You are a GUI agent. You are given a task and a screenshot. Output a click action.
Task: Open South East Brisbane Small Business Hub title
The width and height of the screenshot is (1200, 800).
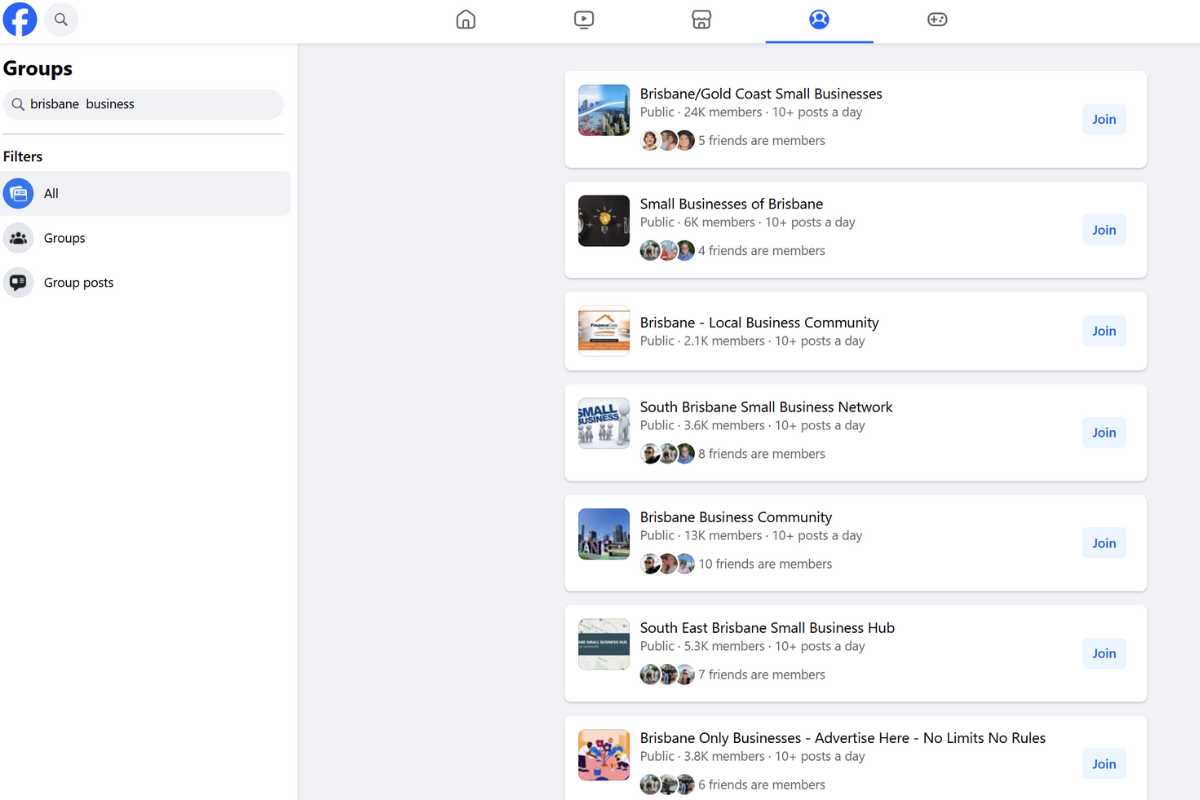(x=767, y=628)
